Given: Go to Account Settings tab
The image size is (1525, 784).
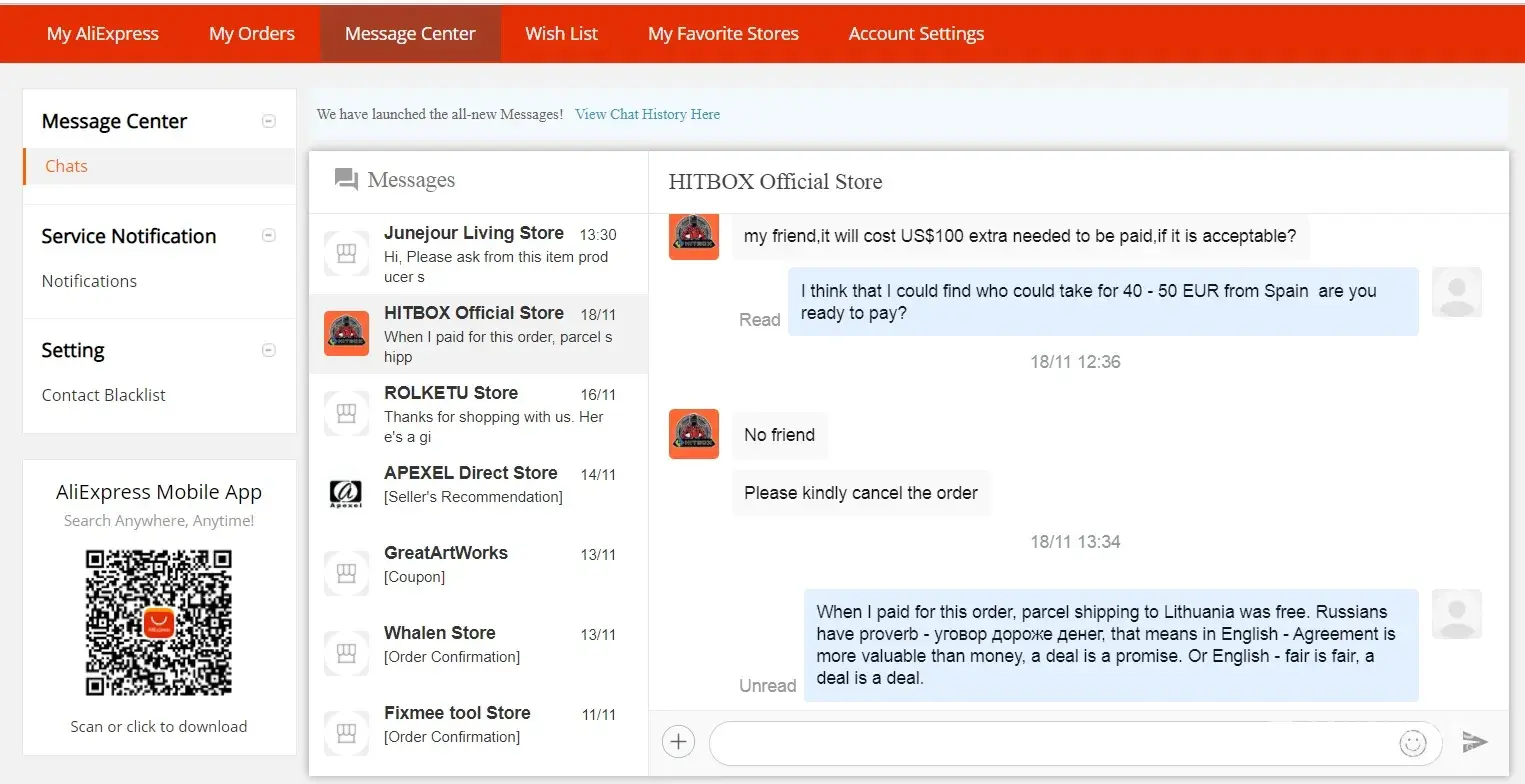Looking at the screenshot, I should 916,34.
